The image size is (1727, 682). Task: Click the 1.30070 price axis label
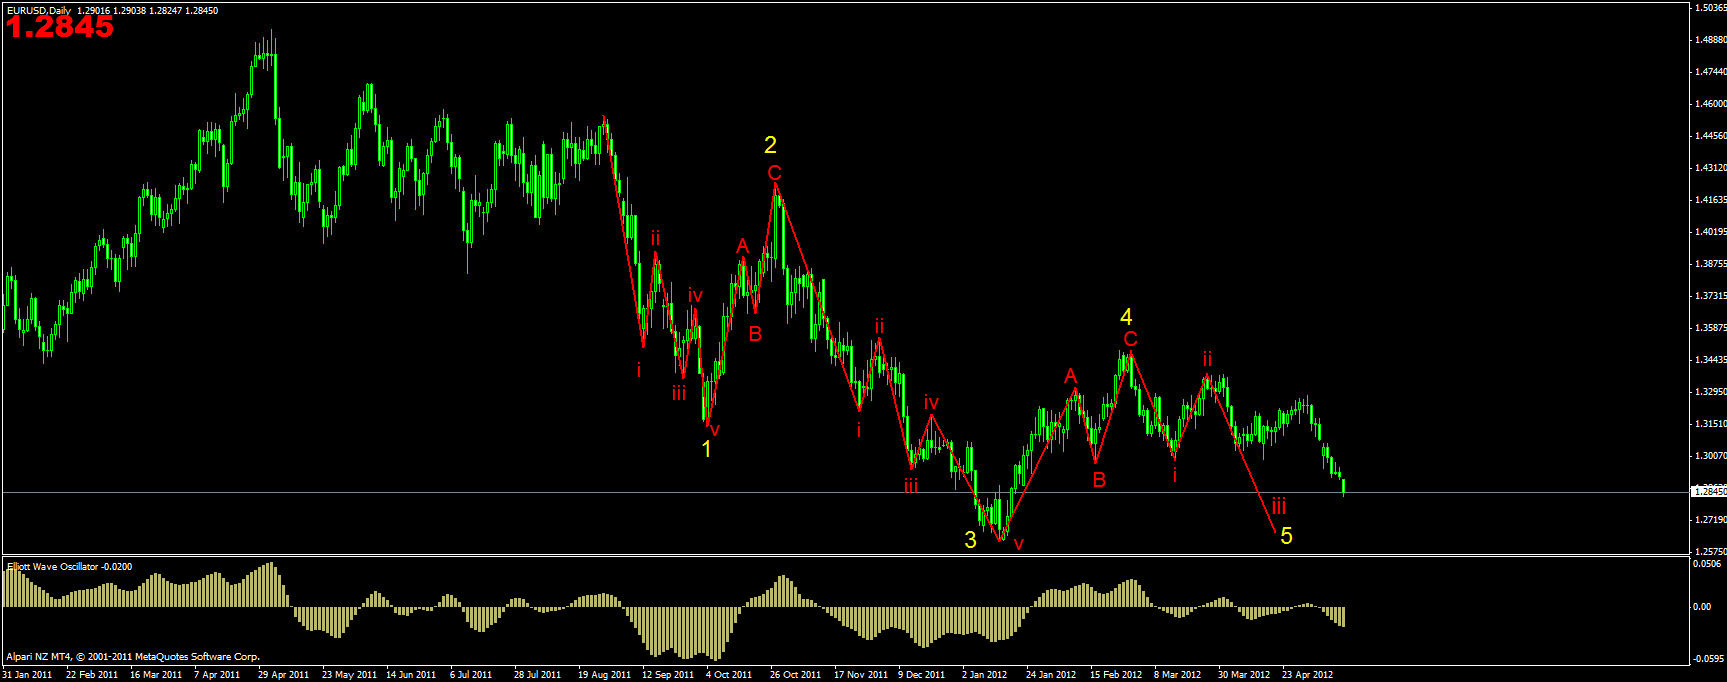(1710, 456)
